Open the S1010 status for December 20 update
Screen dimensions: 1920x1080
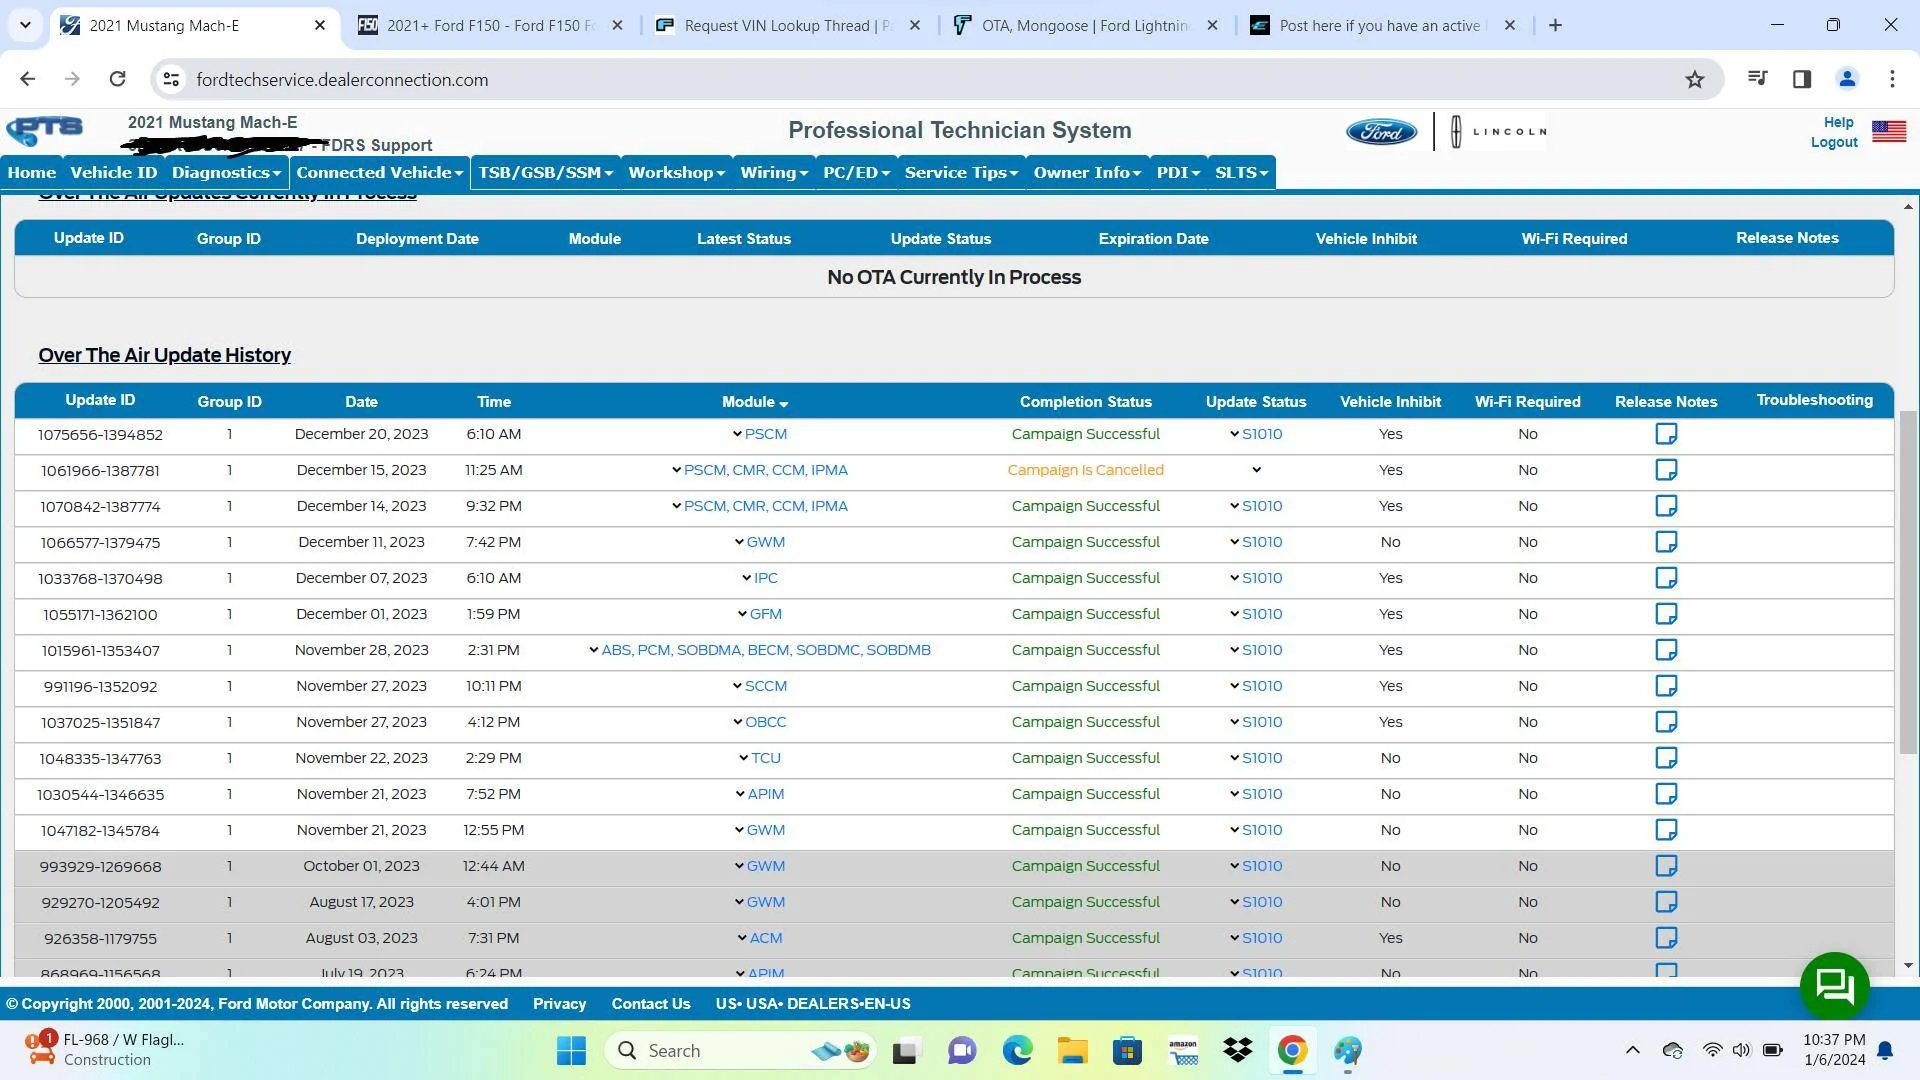point(1262,434)
